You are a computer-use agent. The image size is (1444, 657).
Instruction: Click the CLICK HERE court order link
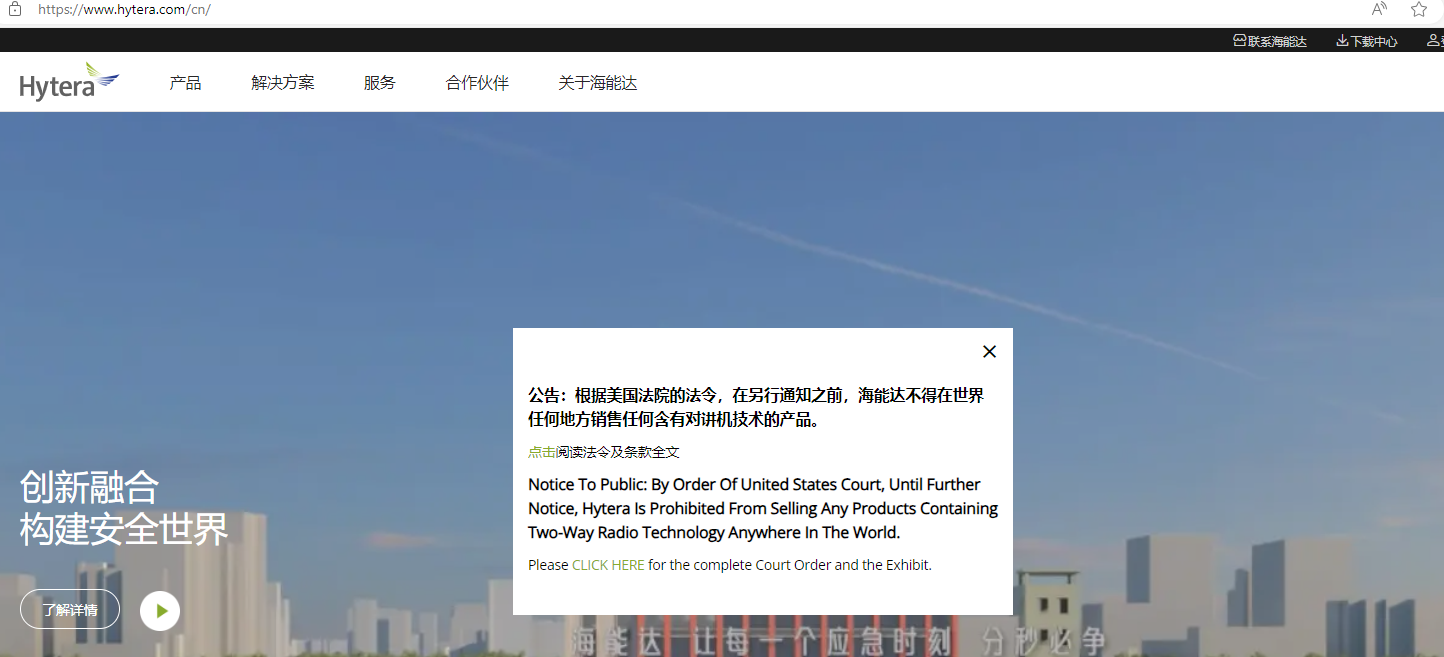(608, 565)
